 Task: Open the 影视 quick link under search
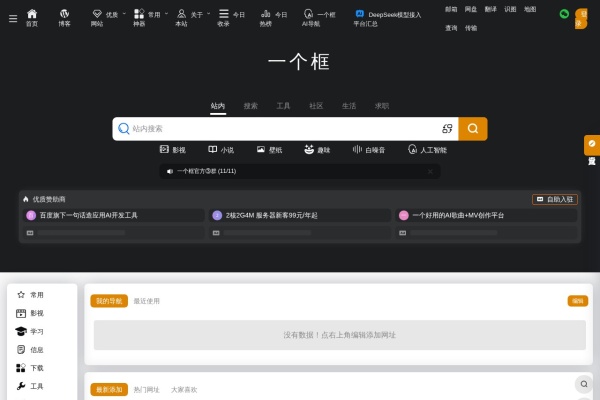click(173, 150)
